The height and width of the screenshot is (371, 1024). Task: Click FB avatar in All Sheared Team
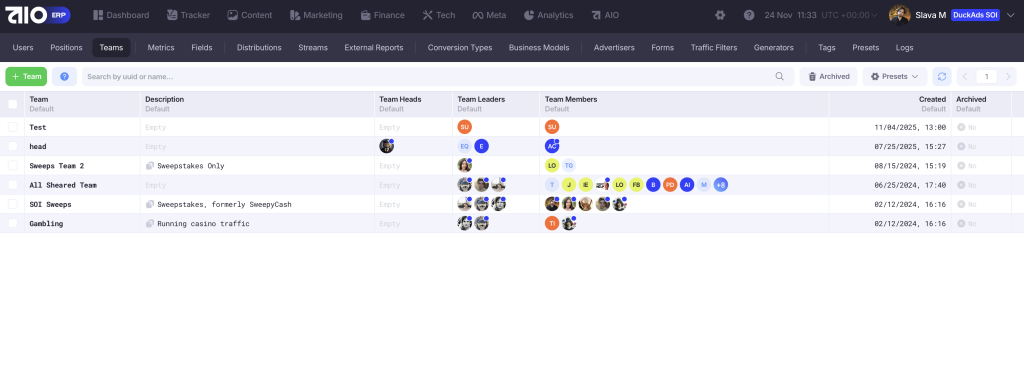click(636, 185)
